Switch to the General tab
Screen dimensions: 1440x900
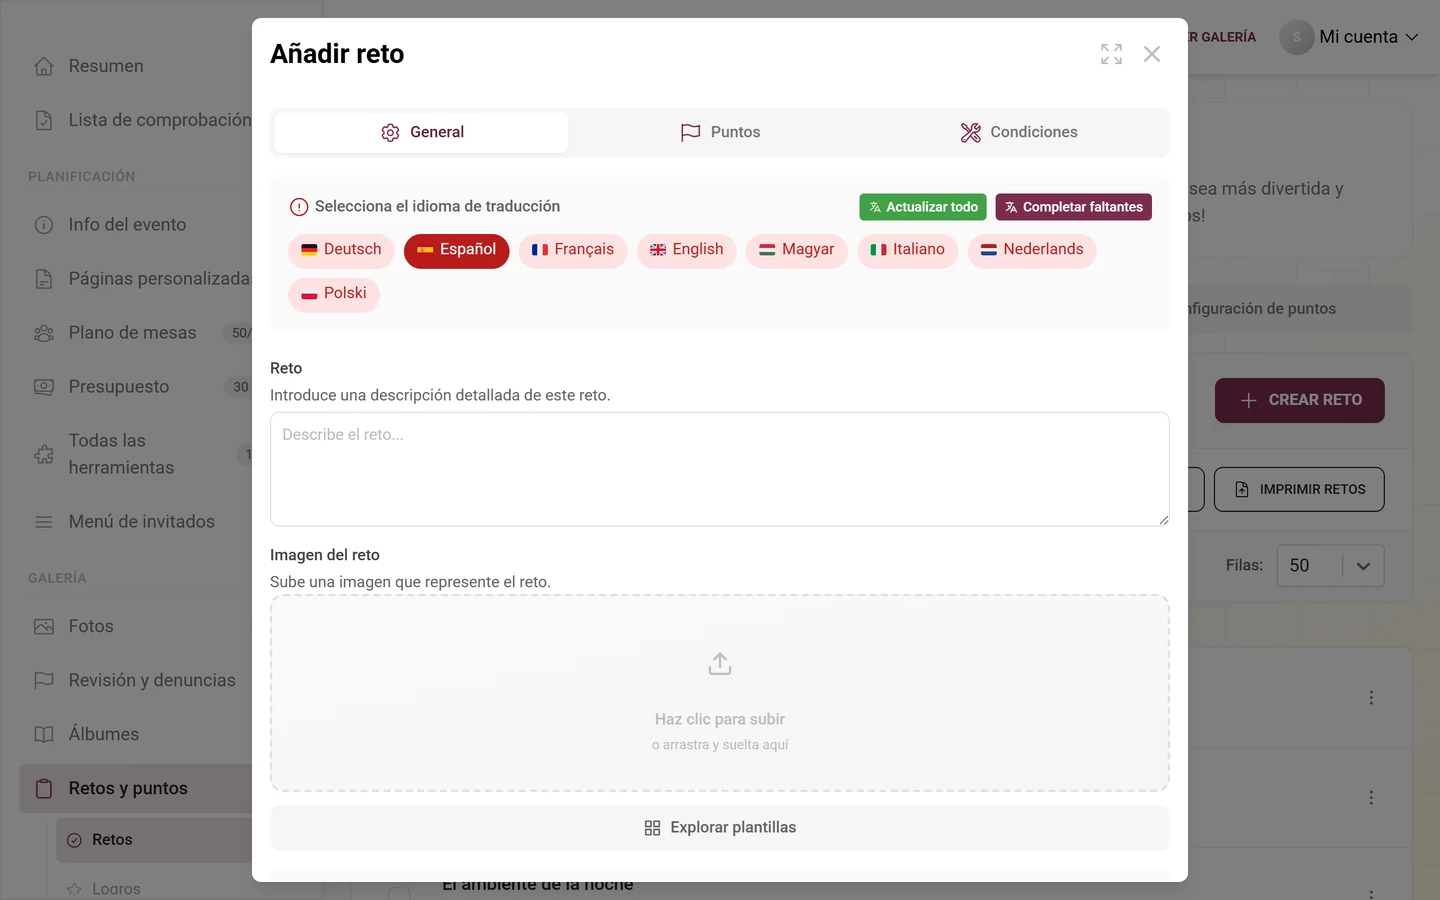(421, 132)
